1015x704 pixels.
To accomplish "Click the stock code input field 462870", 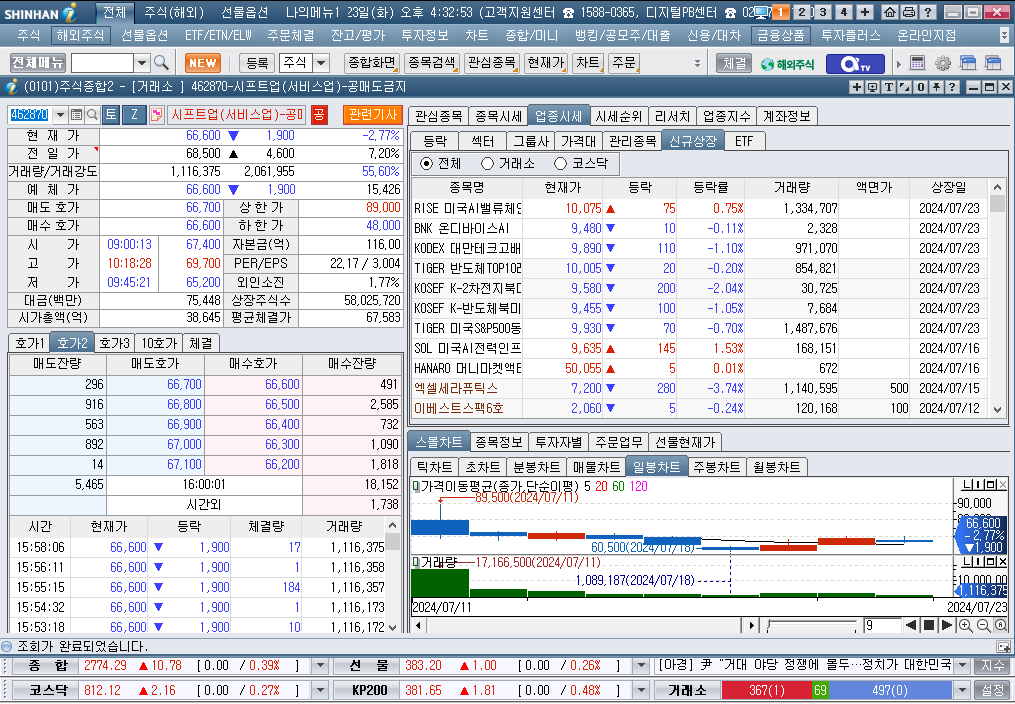I will pyautogui.click(x=30, y=115).
